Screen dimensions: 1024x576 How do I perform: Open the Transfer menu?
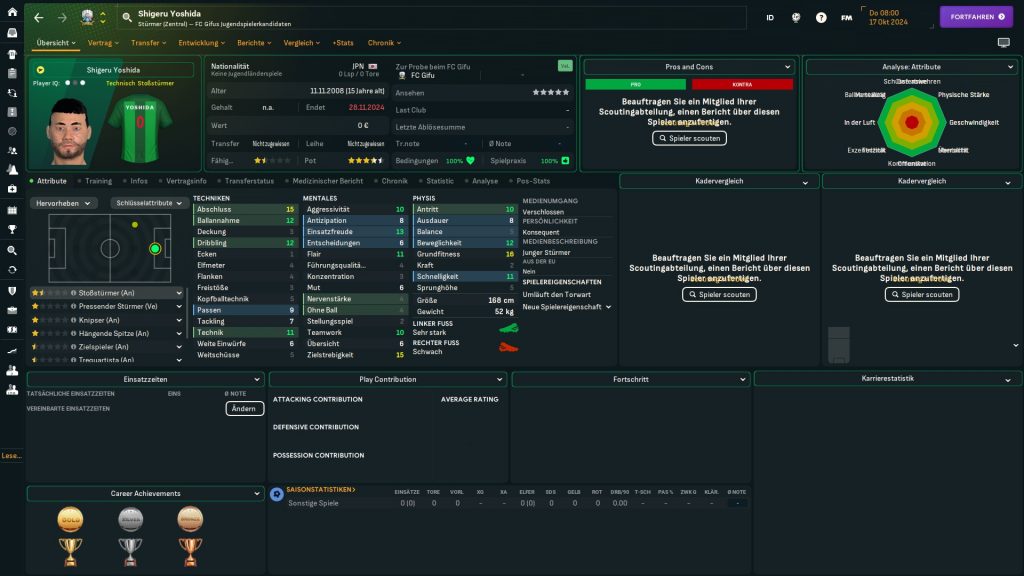[149, 43]
